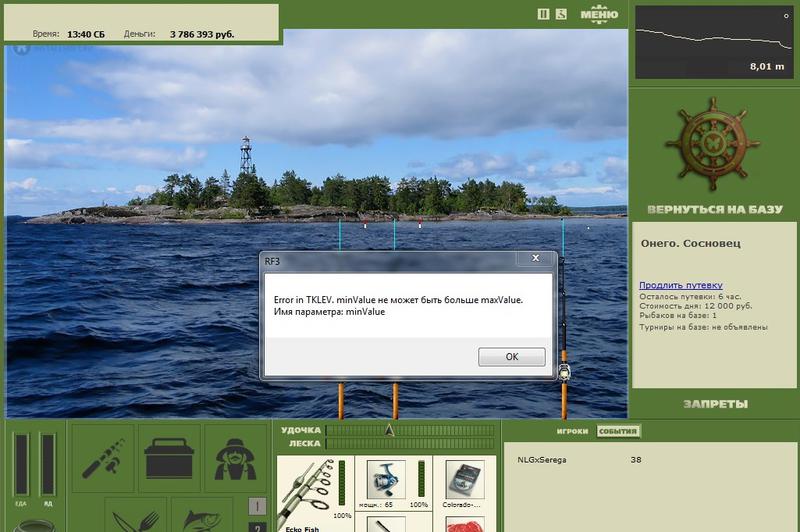Viewport: 800px width, 532px height.
Task: Open the tackle box inventory icon
Action: click(x=169, y=458)
